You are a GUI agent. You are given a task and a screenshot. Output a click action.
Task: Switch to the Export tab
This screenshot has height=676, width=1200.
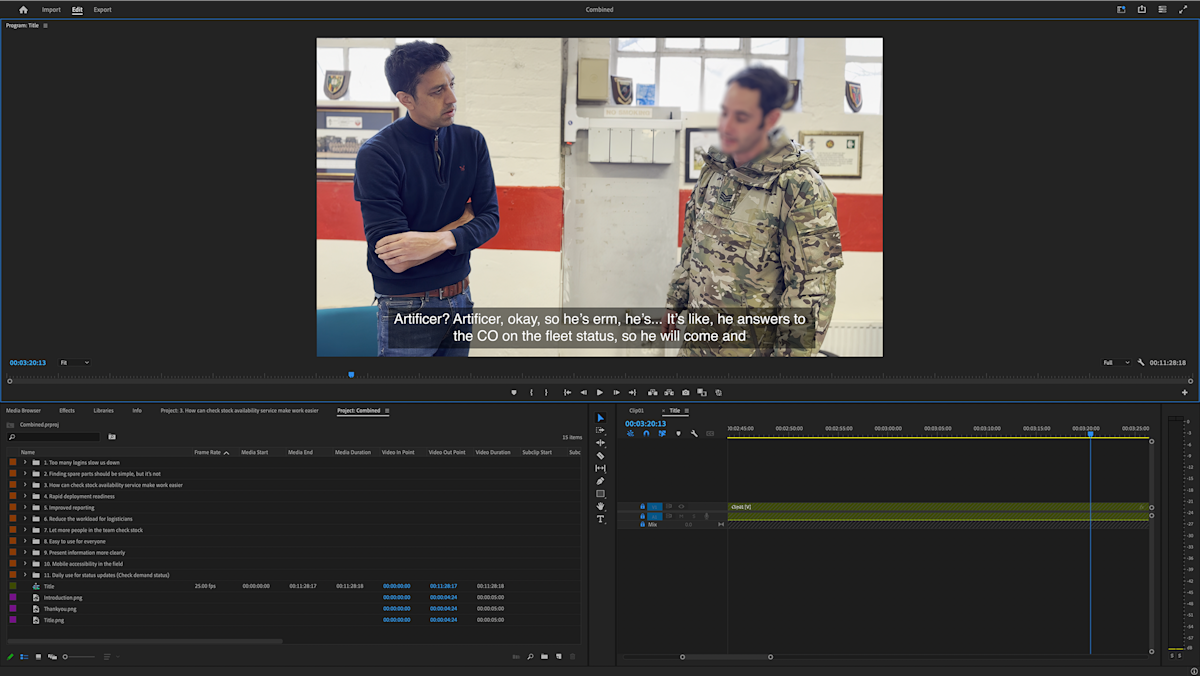click(102, 10)
